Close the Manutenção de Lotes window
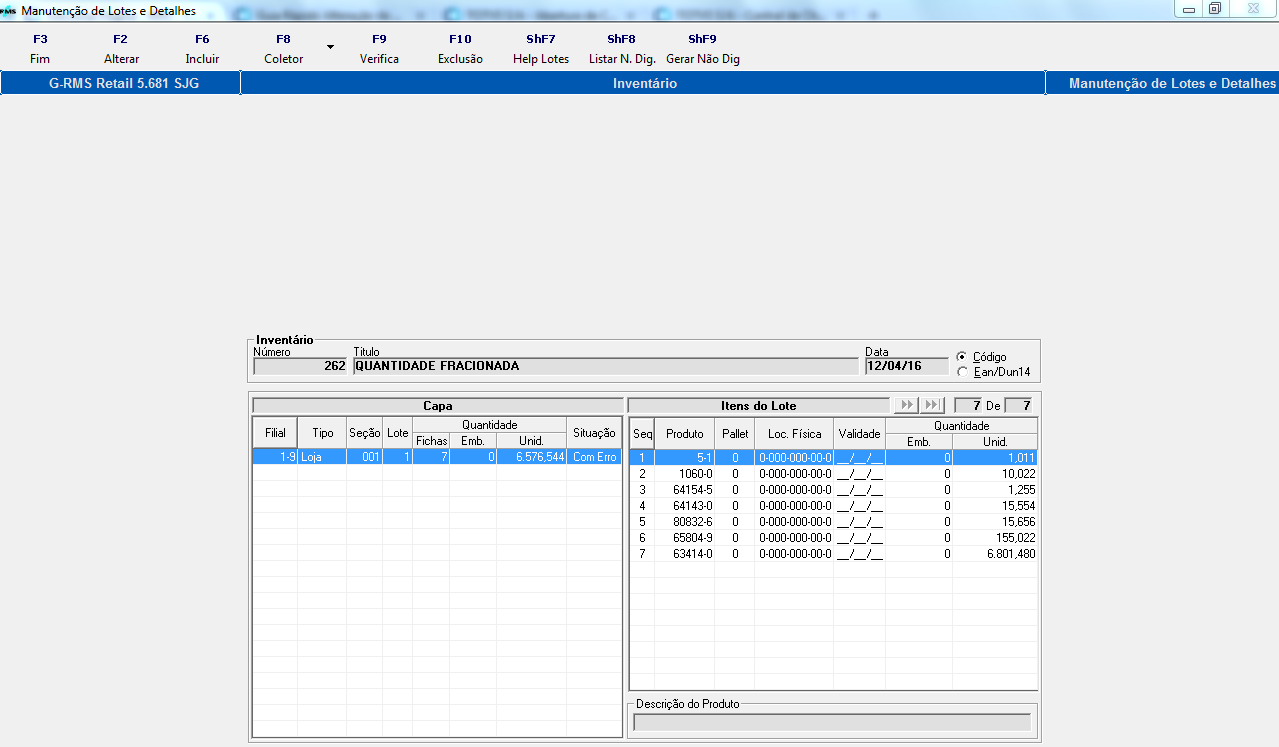Viewport: 1279px width, 747px height. coord(1251,9)
